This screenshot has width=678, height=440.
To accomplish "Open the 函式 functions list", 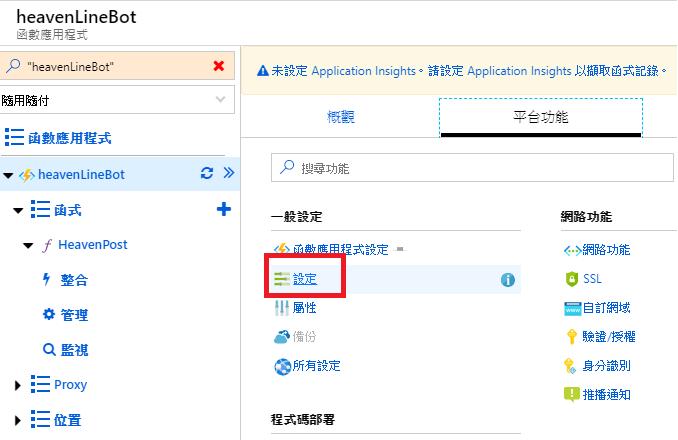I will [x=68, y=210].
